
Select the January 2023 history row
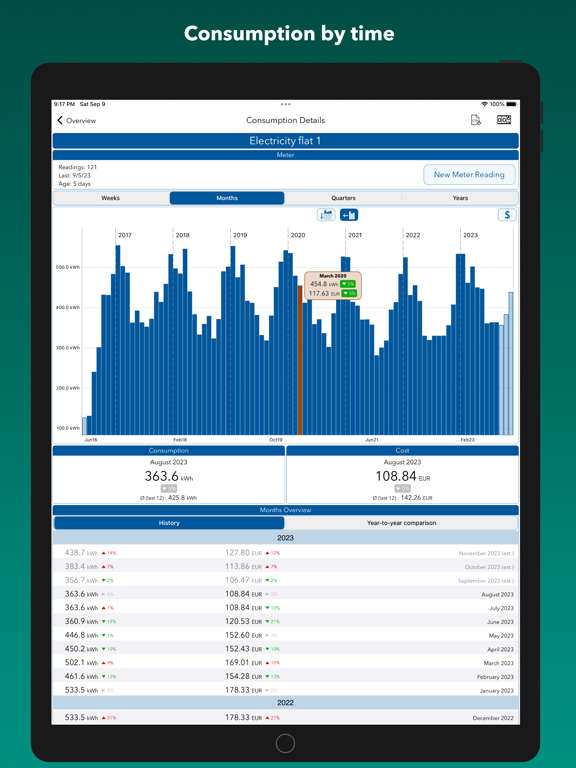click(286, 690)
